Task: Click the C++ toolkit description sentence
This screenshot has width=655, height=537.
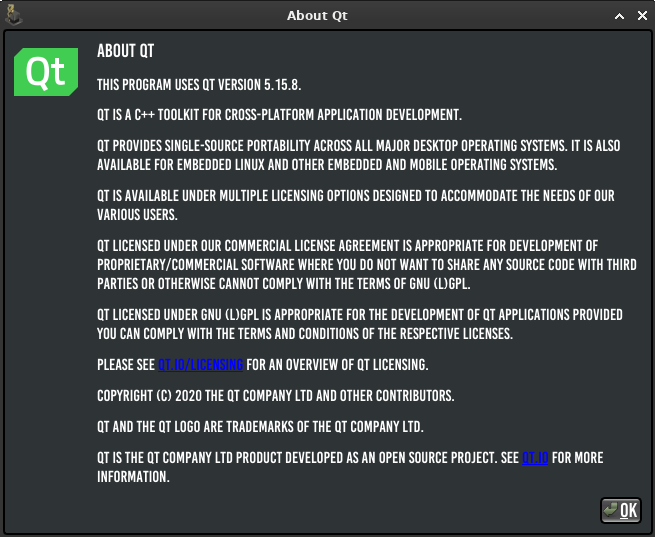Action: [x=279, y=115]
